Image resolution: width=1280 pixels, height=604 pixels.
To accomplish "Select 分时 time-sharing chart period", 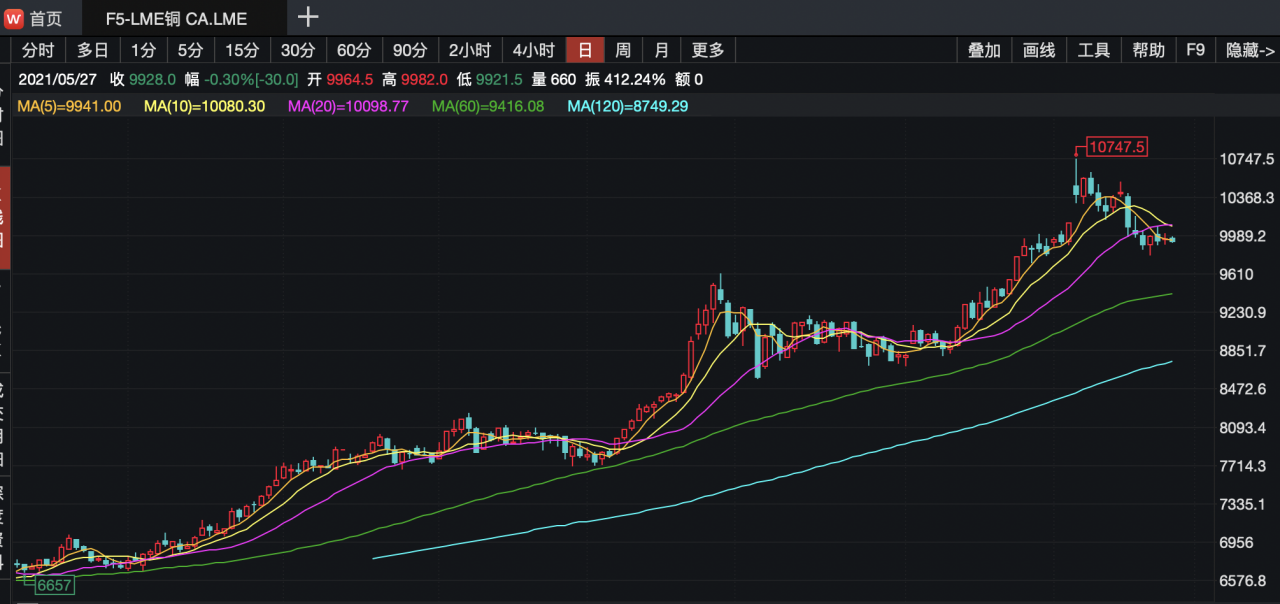I will pyautogui.click(x=38, y=50).
